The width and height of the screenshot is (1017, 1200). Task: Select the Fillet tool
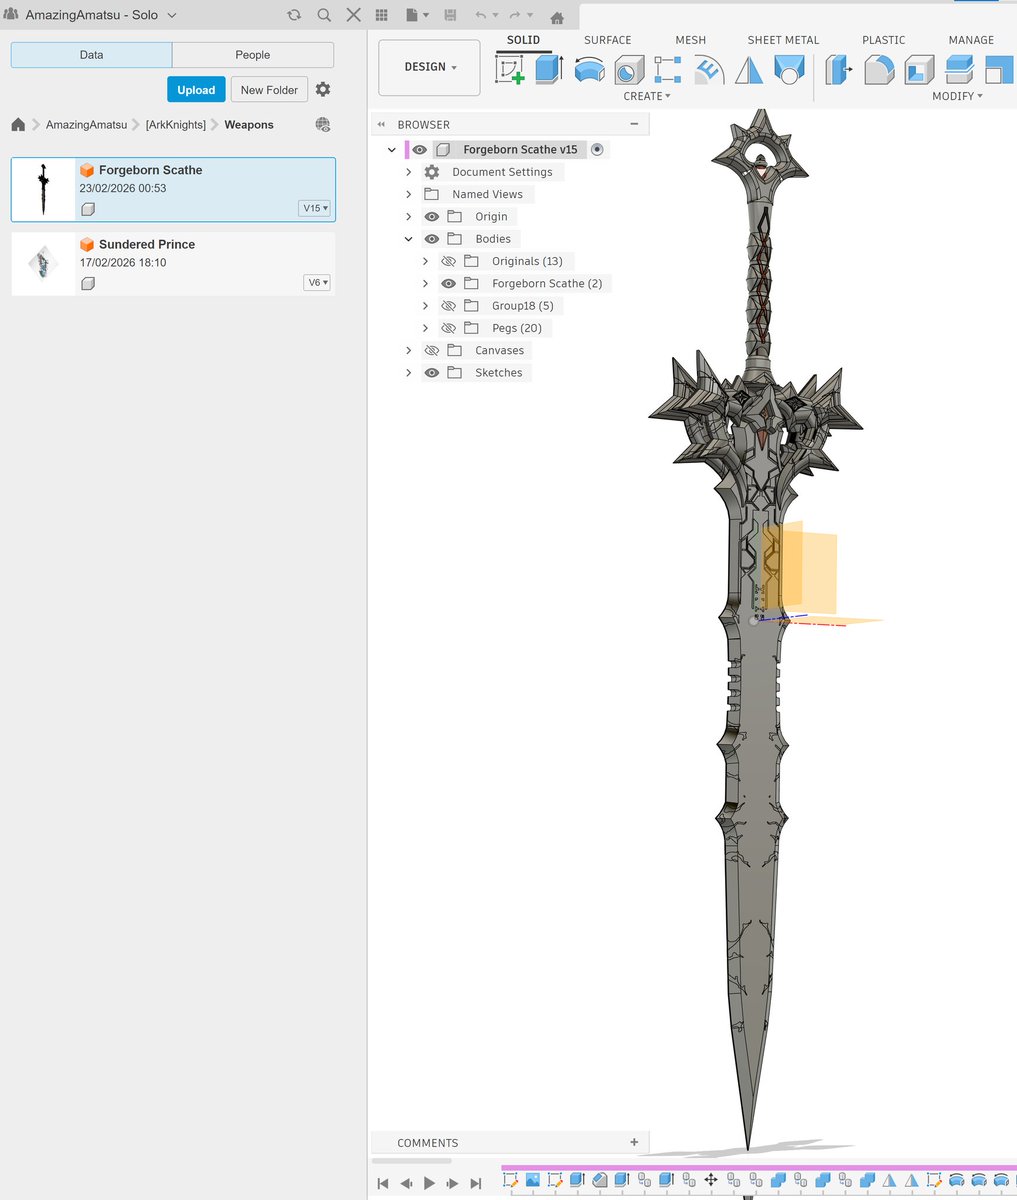tap(879, 69)
